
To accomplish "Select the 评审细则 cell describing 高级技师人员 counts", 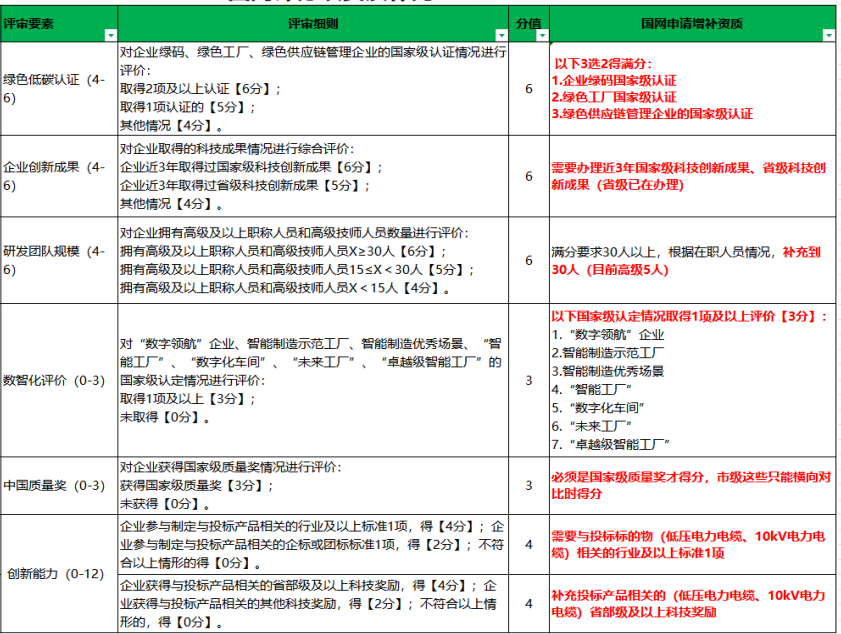I will (x=313, y=260).
